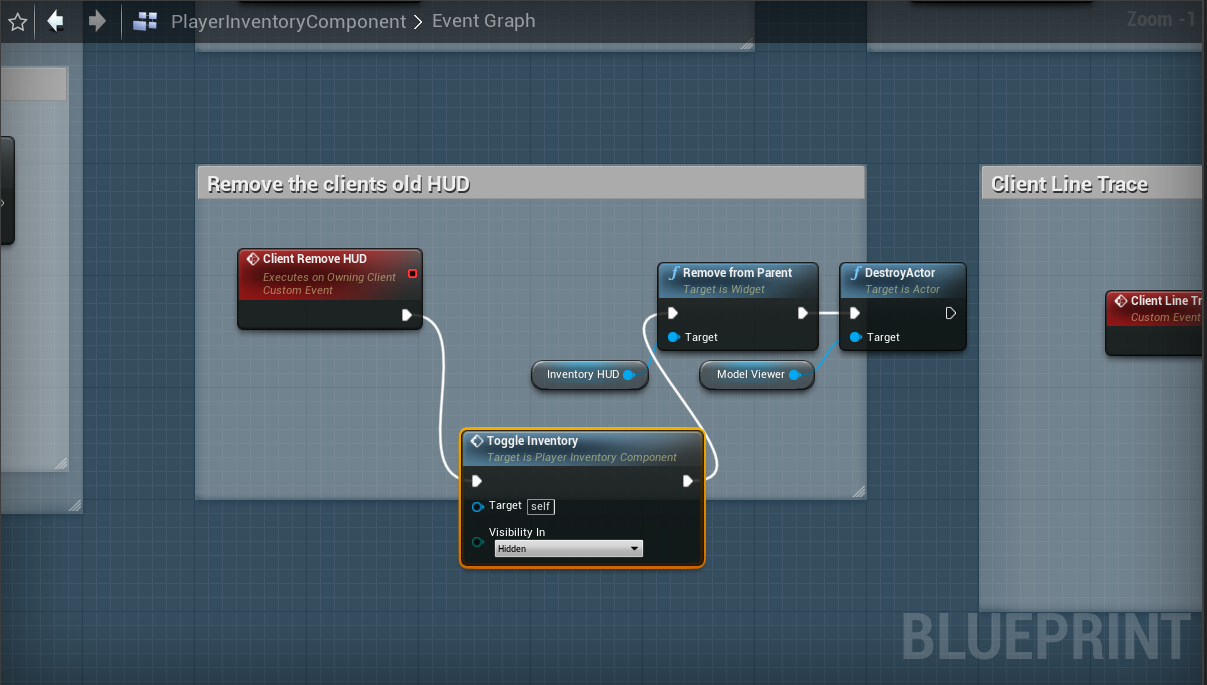Image resolution: width=1207 pixels, height=685 pixels.
Task: Select Model Viewer variable node
Action: pyautogui.click(x=757, y=375)
